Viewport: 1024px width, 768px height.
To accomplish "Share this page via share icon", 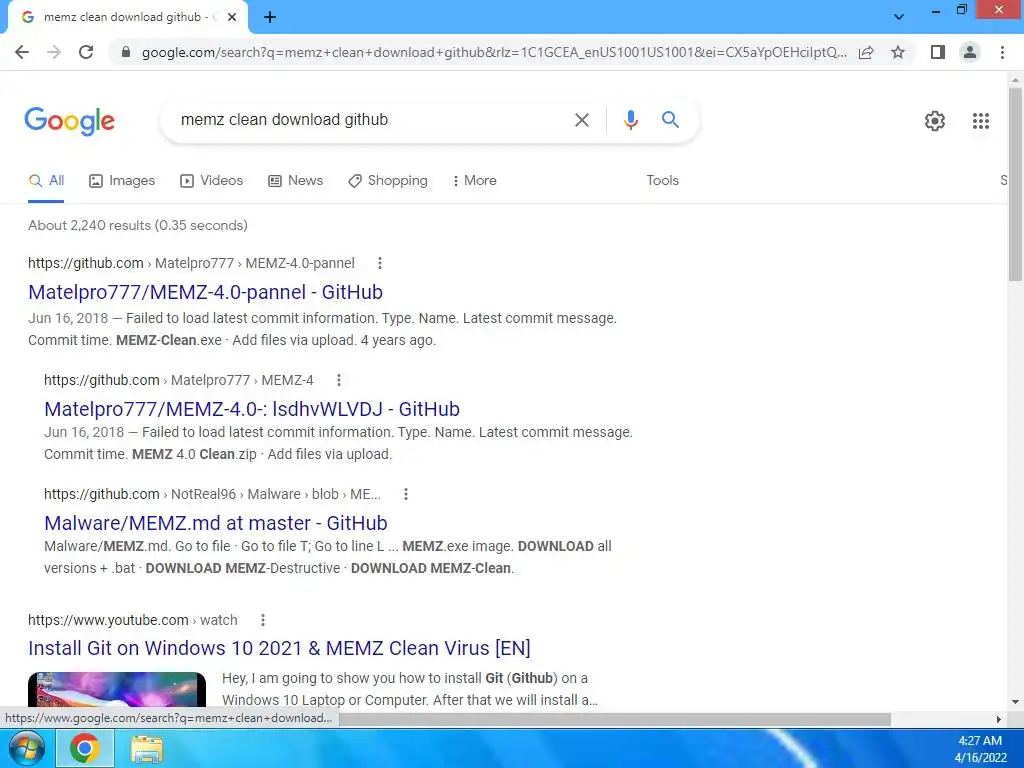I will [866, 52].
